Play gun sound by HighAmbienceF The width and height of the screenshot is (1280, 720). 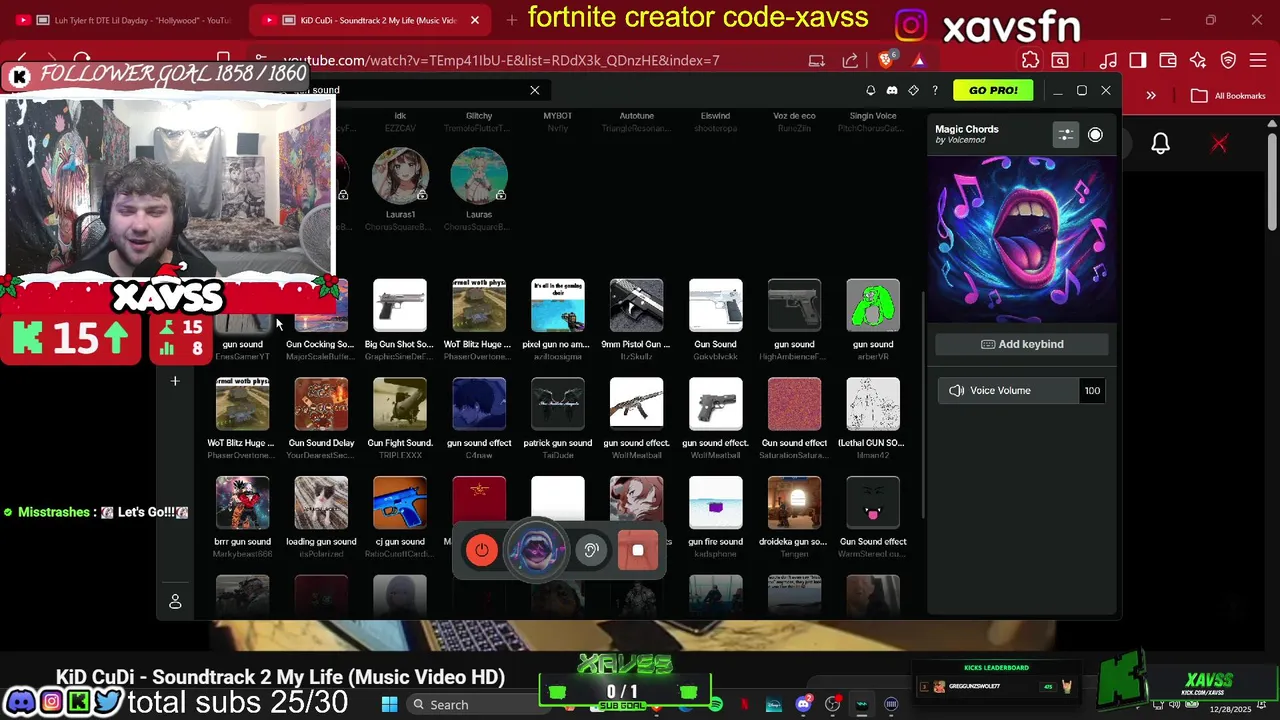point(794,305)
